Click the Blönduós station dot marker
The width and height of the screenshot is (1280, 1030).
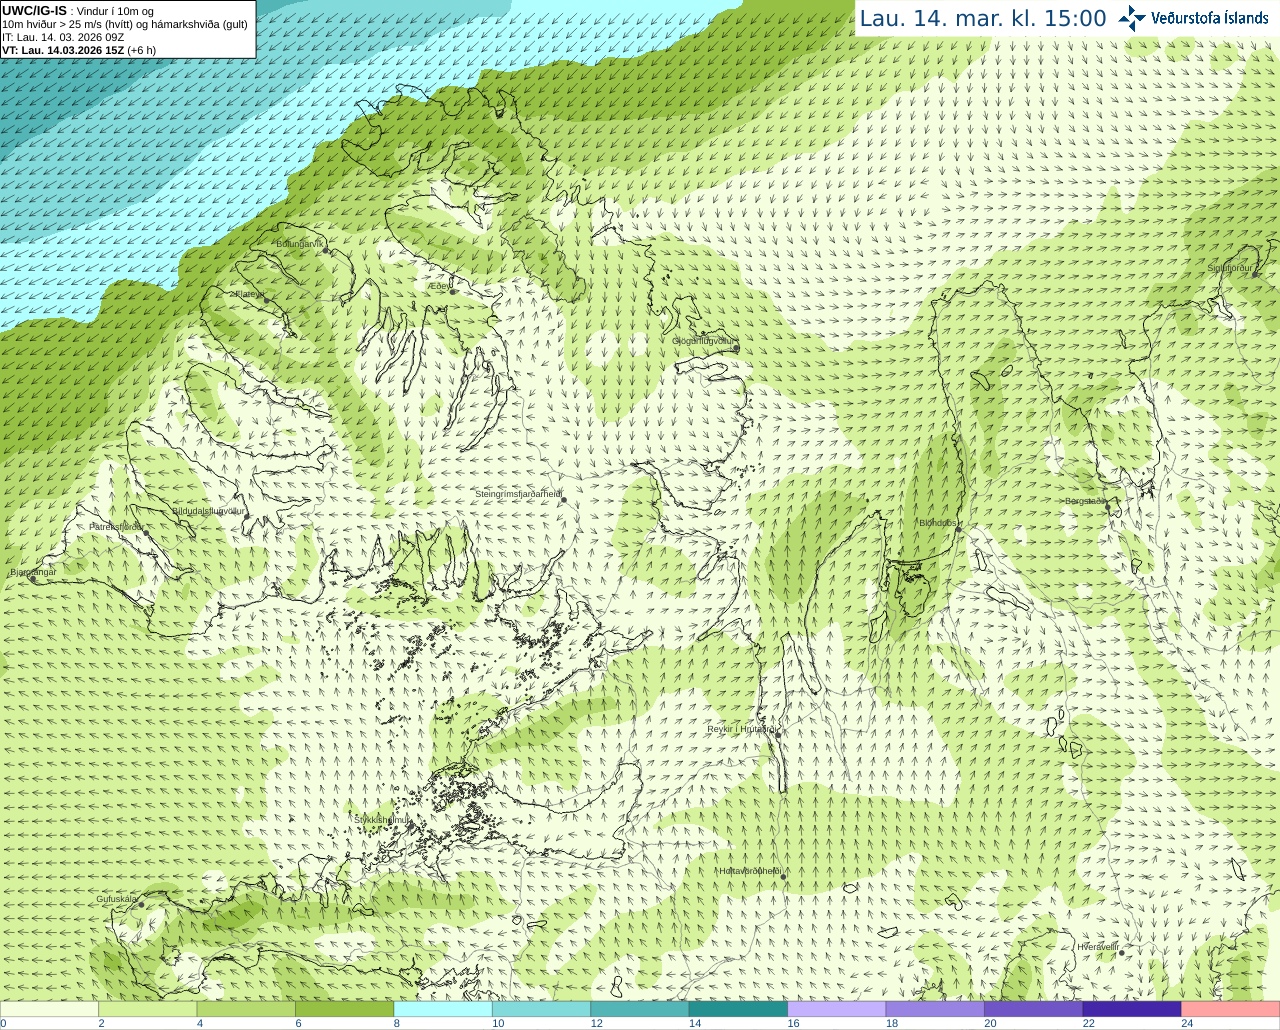coord(959,530)
